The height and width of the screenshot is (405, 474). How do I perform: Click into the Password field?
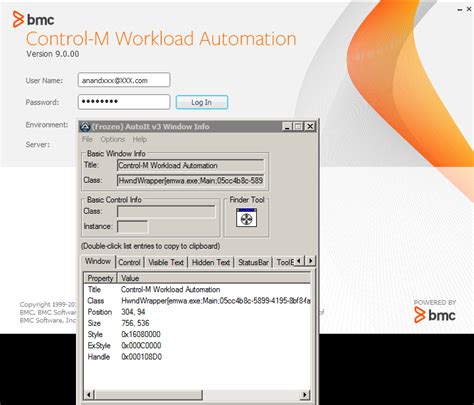(x=124, y=102)
